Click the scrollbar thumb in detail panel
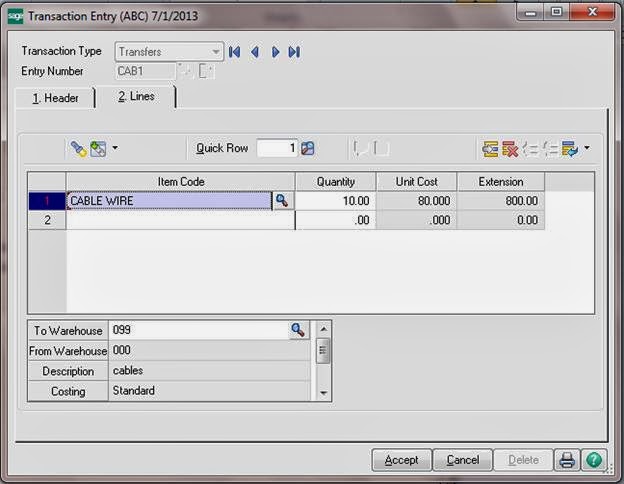This screenshot has height=484, width=624. coord(323,351)
